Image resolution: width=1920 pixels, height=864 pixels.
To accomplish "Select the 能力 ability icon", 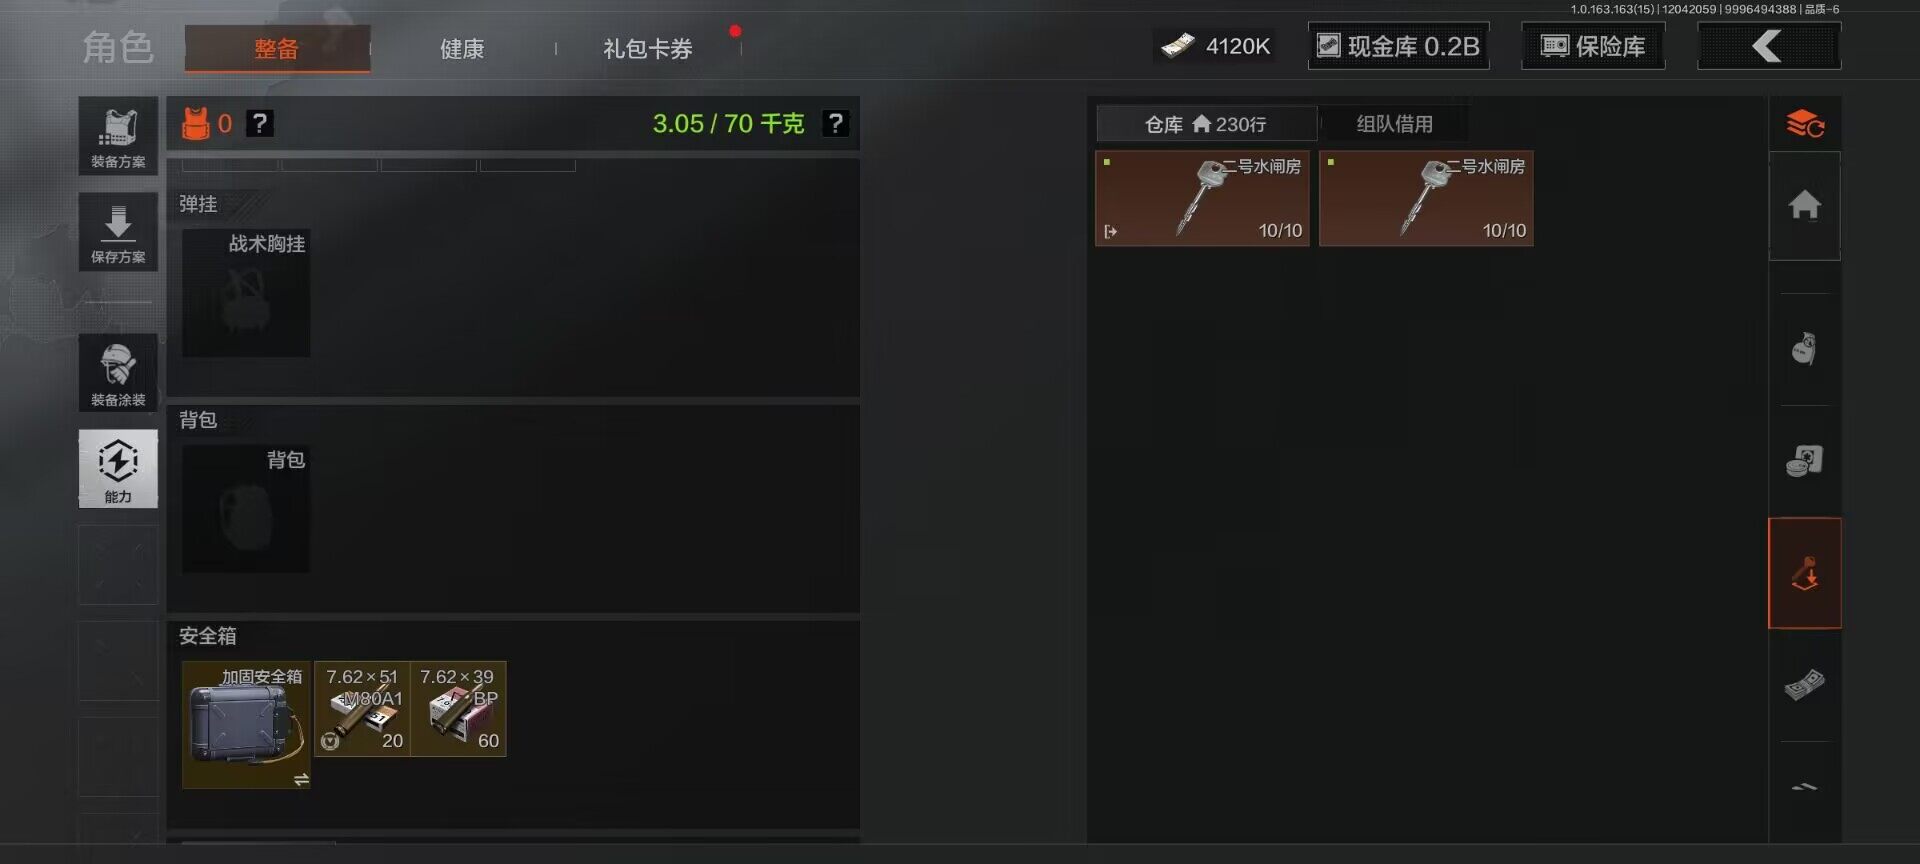I will [x=118, y=469].
